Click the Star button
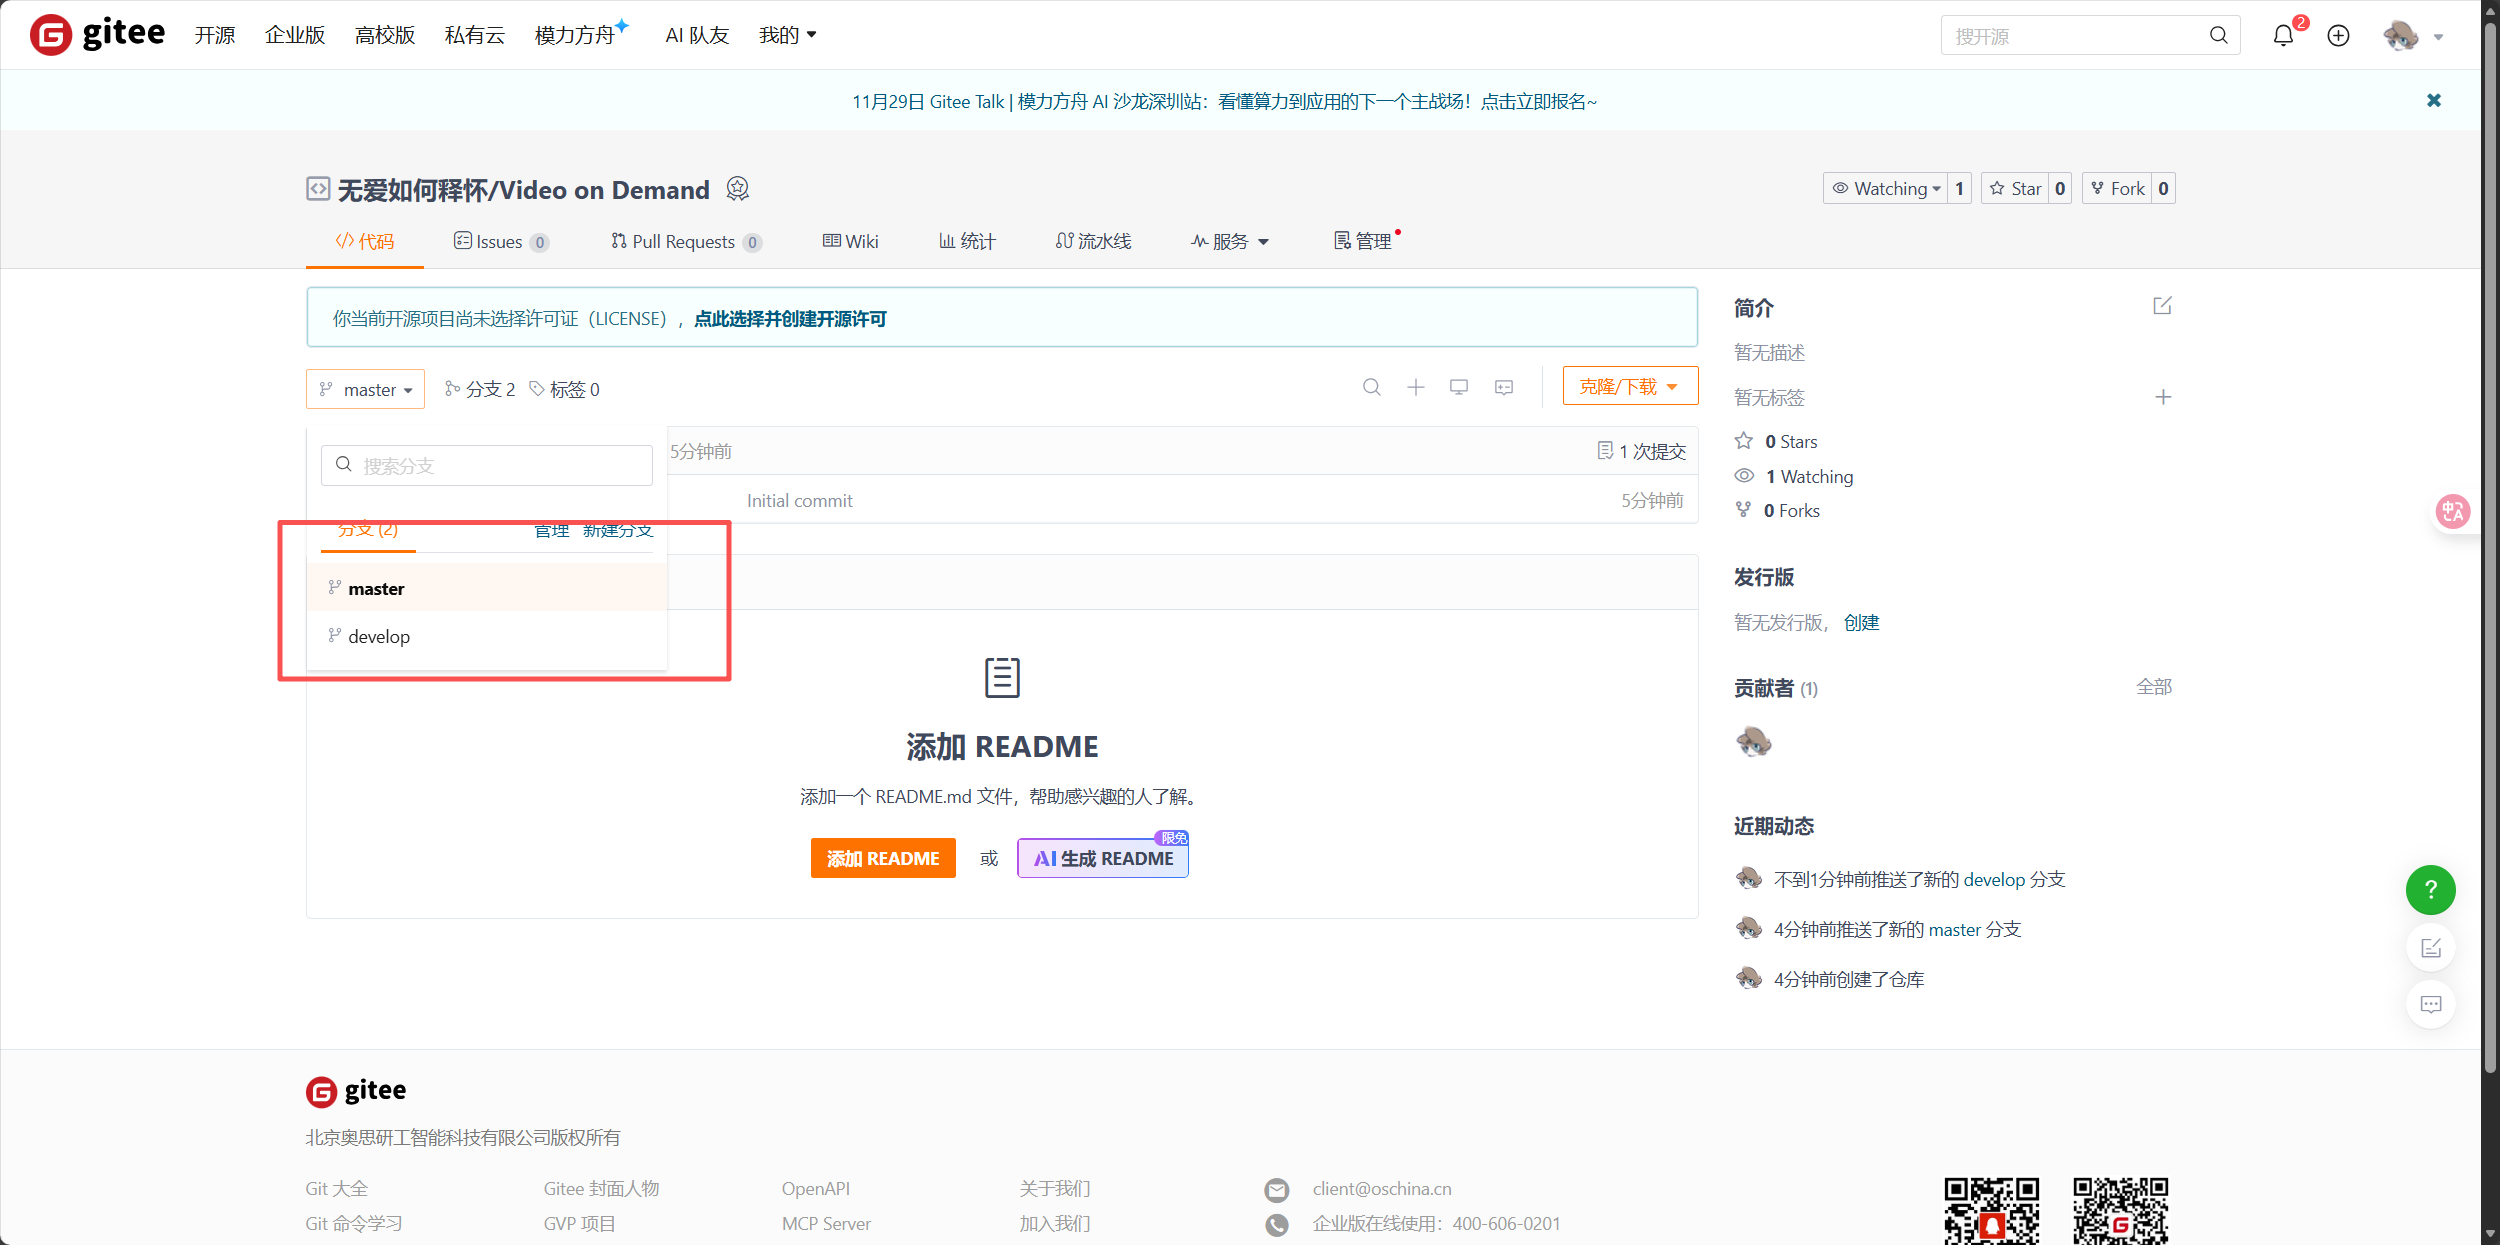Image resolution: width=2500 pixels, height=1245 pixels. [x=2016, y=188]
